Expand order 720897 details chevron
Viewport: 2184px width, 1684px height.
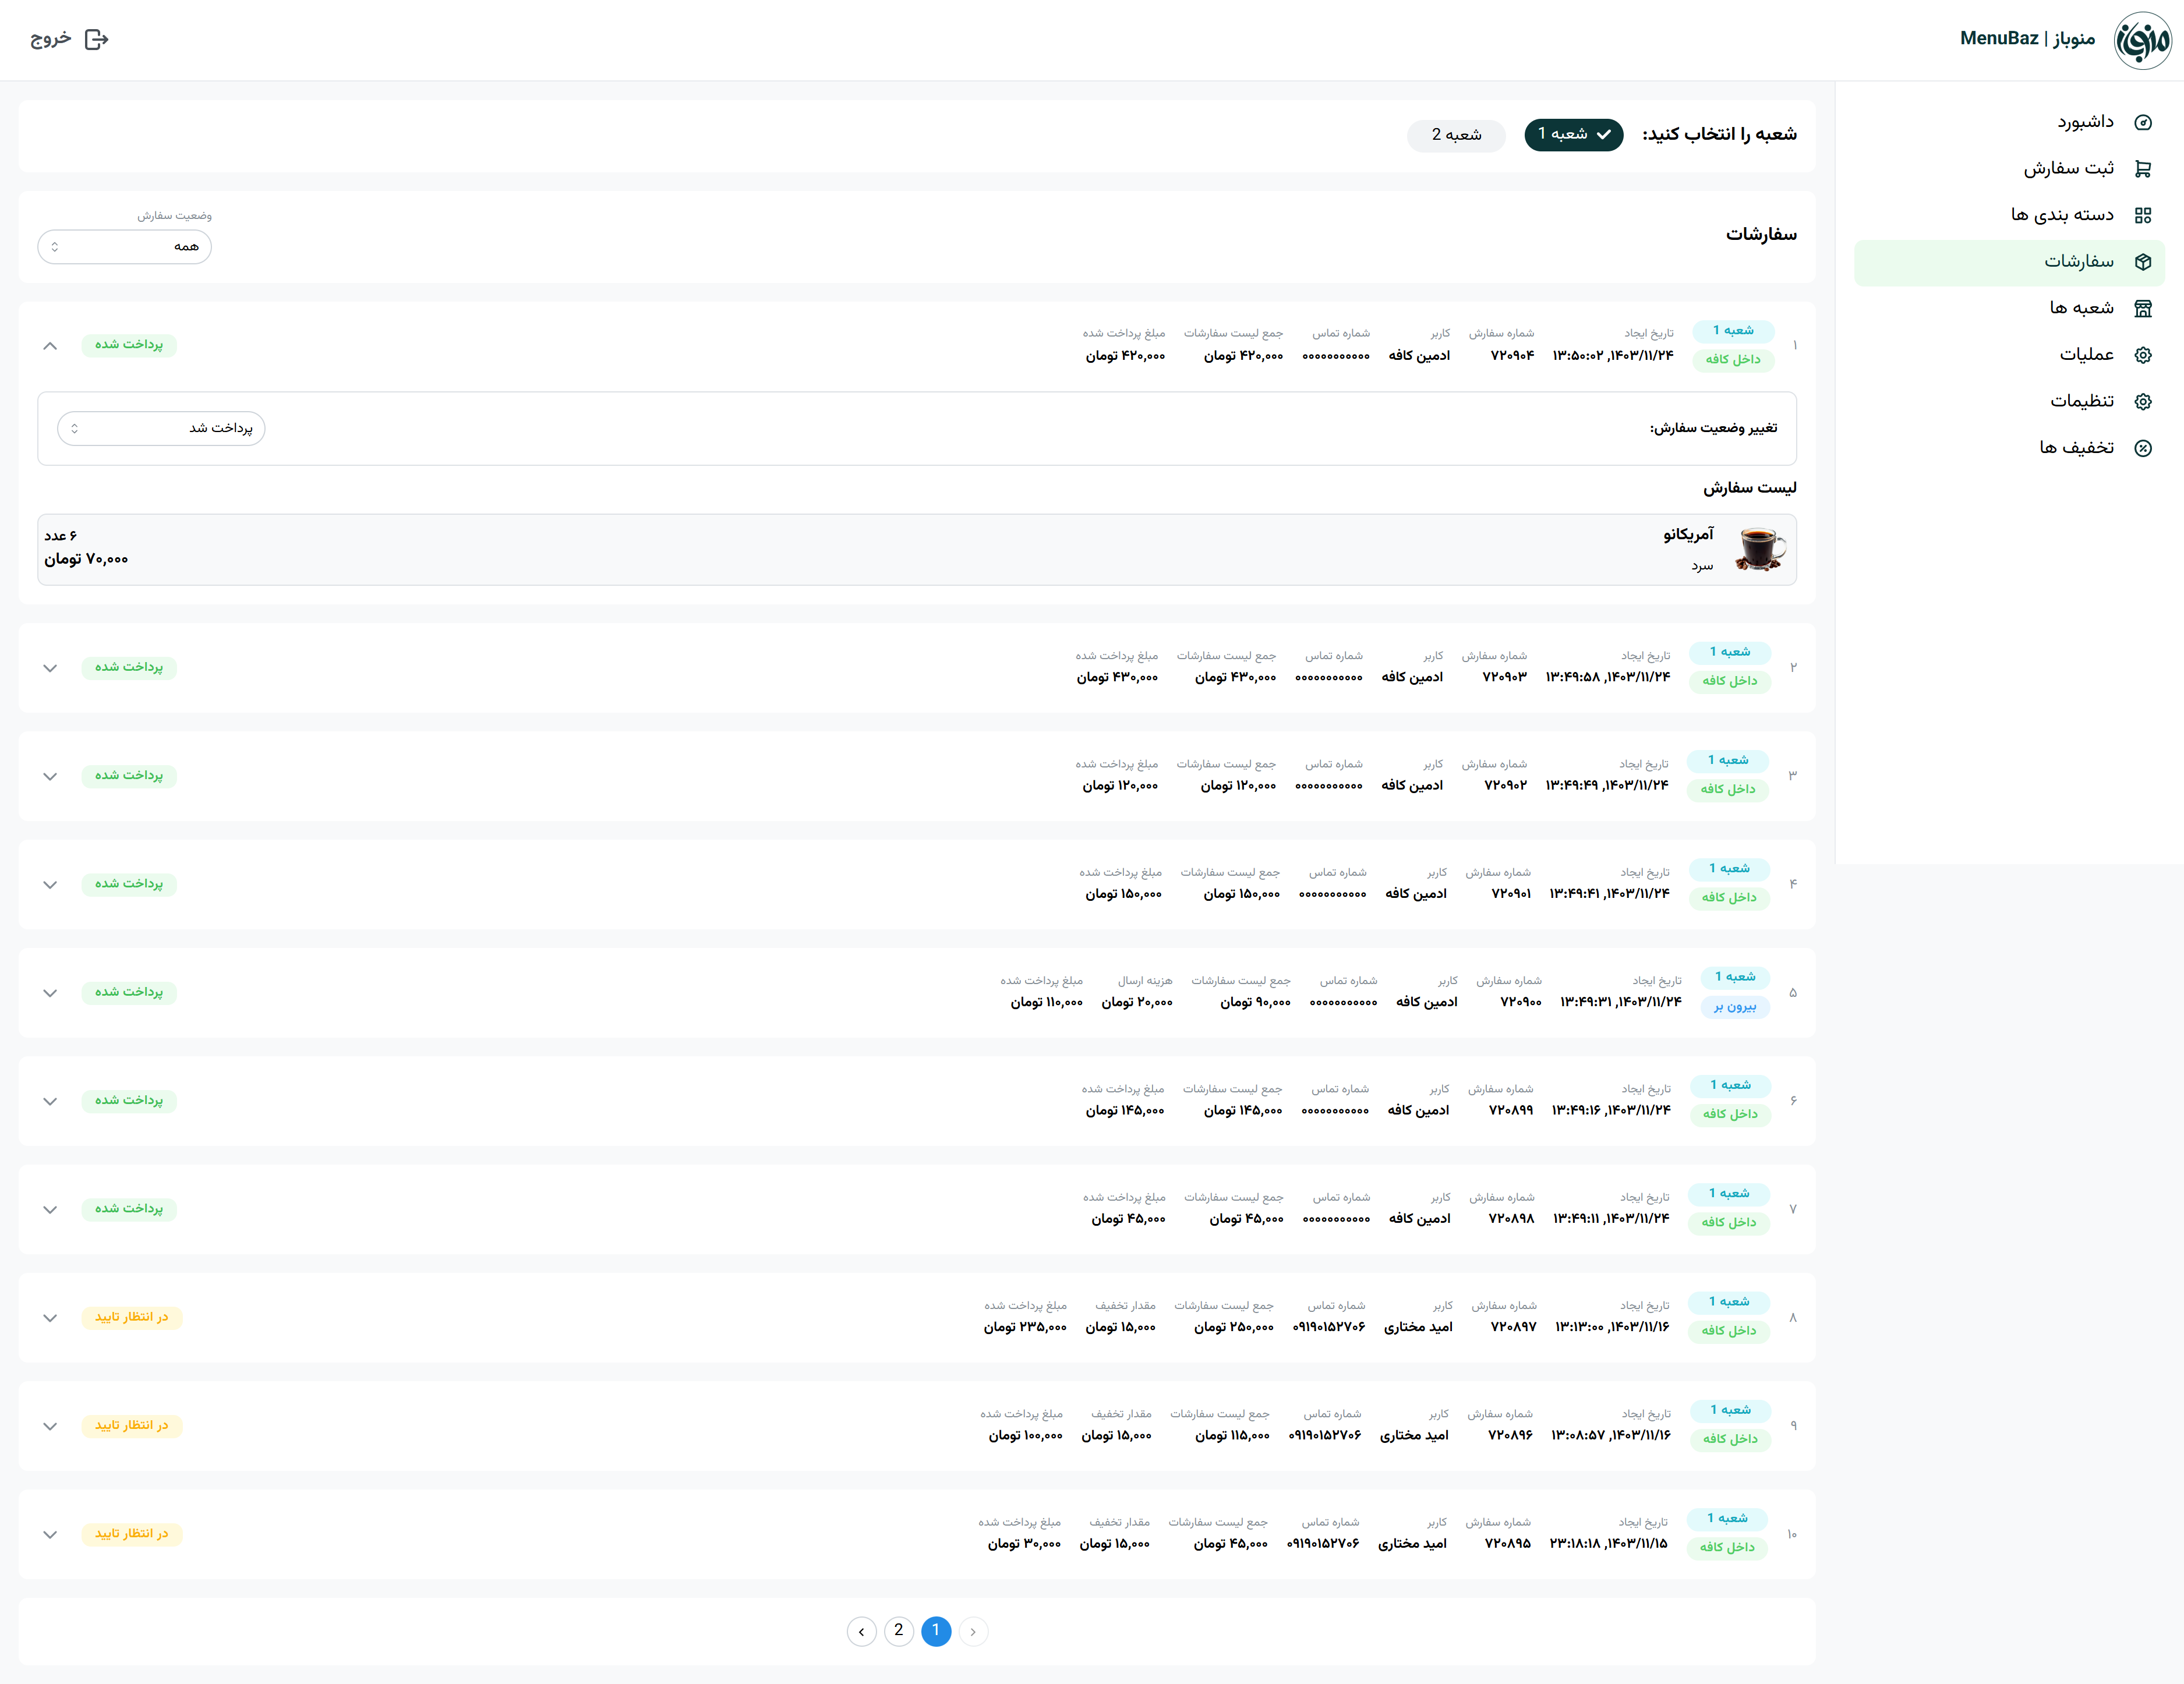pyautogui.click(x=50, y=1318)
